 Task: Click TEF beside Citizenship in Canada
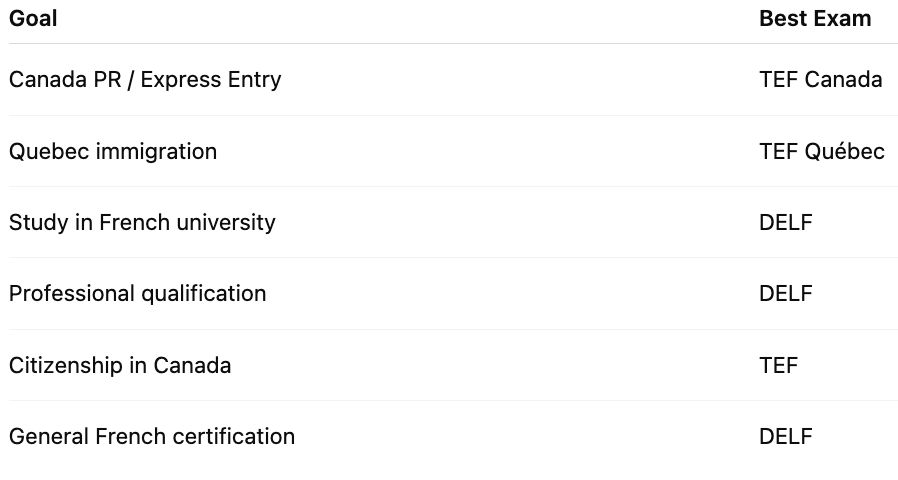click(x=778, y=365)
